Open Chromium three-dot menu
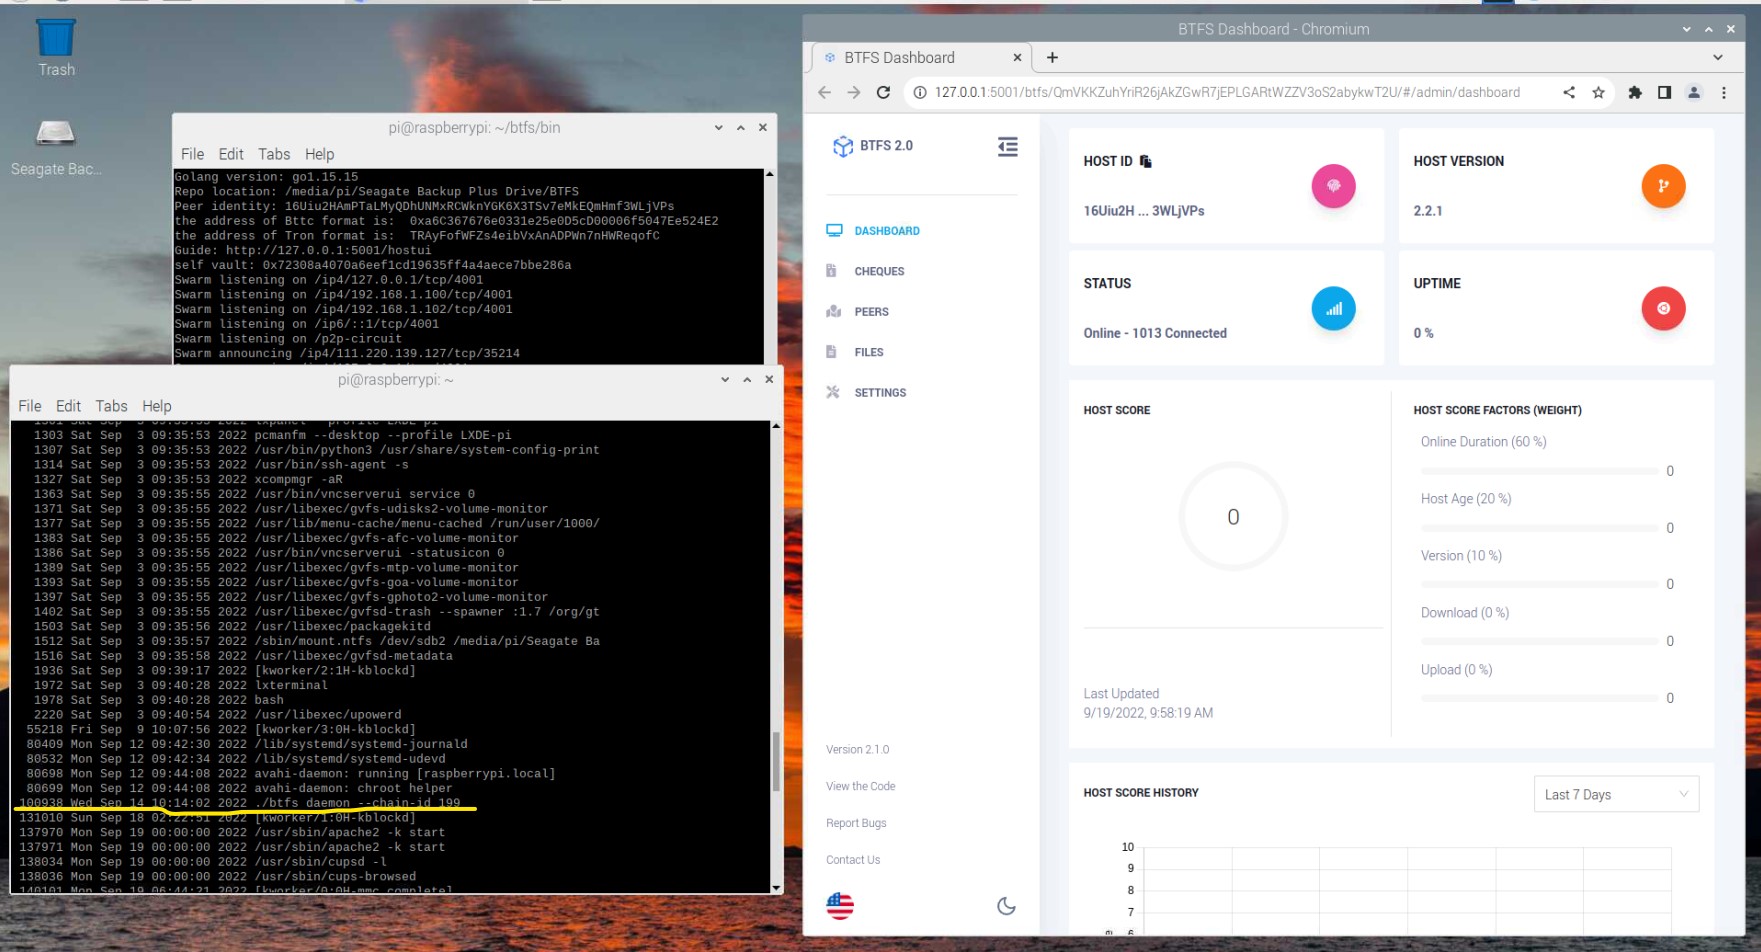Screen dimensions: 1761x952 click(1724, 92)
